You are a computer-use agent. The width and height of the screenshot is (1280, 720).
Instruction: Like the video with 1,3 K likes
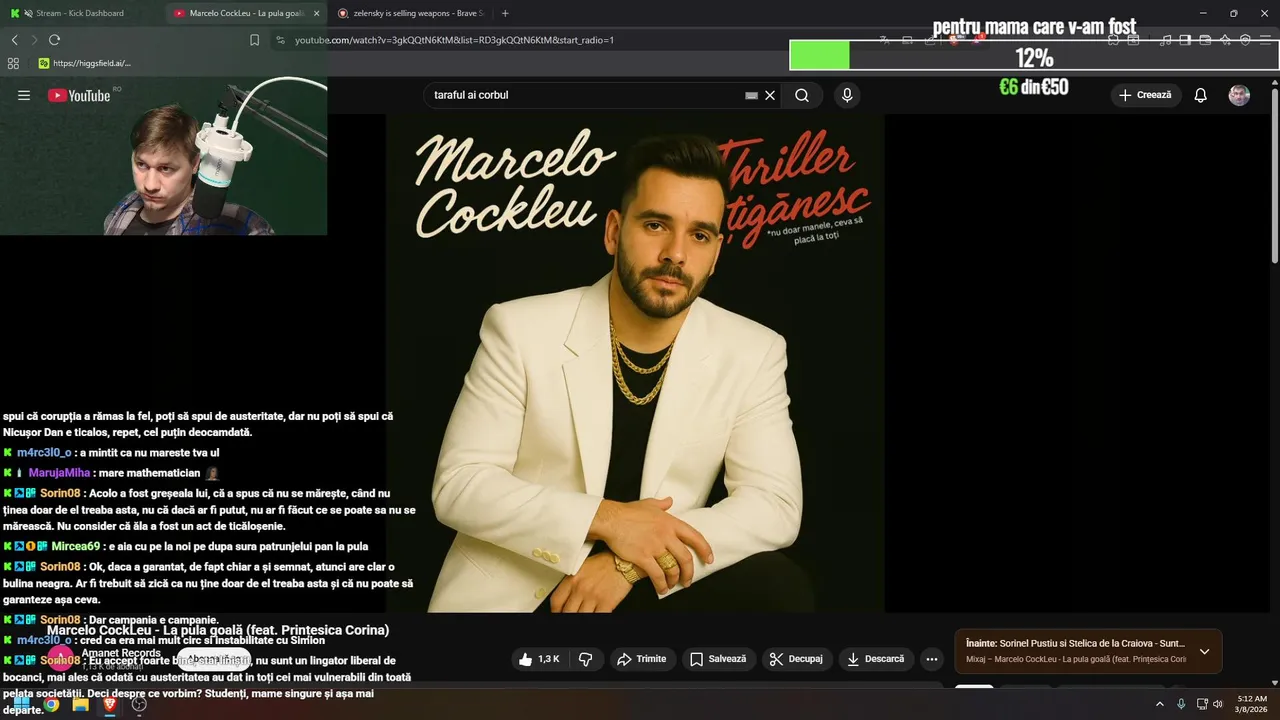(x=540, y=659)
